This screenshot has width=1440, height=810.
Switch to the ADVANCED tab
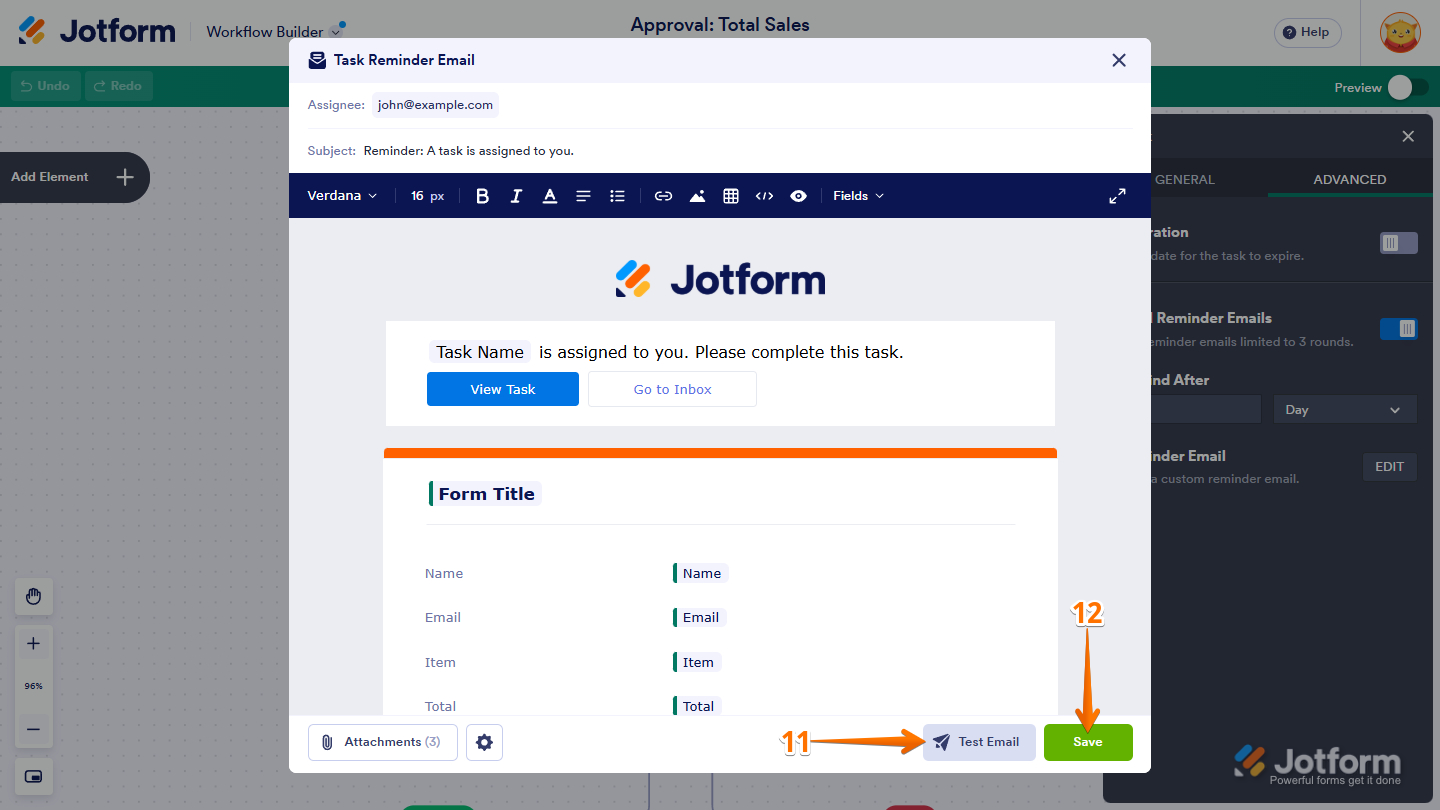click(x=1349, y=180)
